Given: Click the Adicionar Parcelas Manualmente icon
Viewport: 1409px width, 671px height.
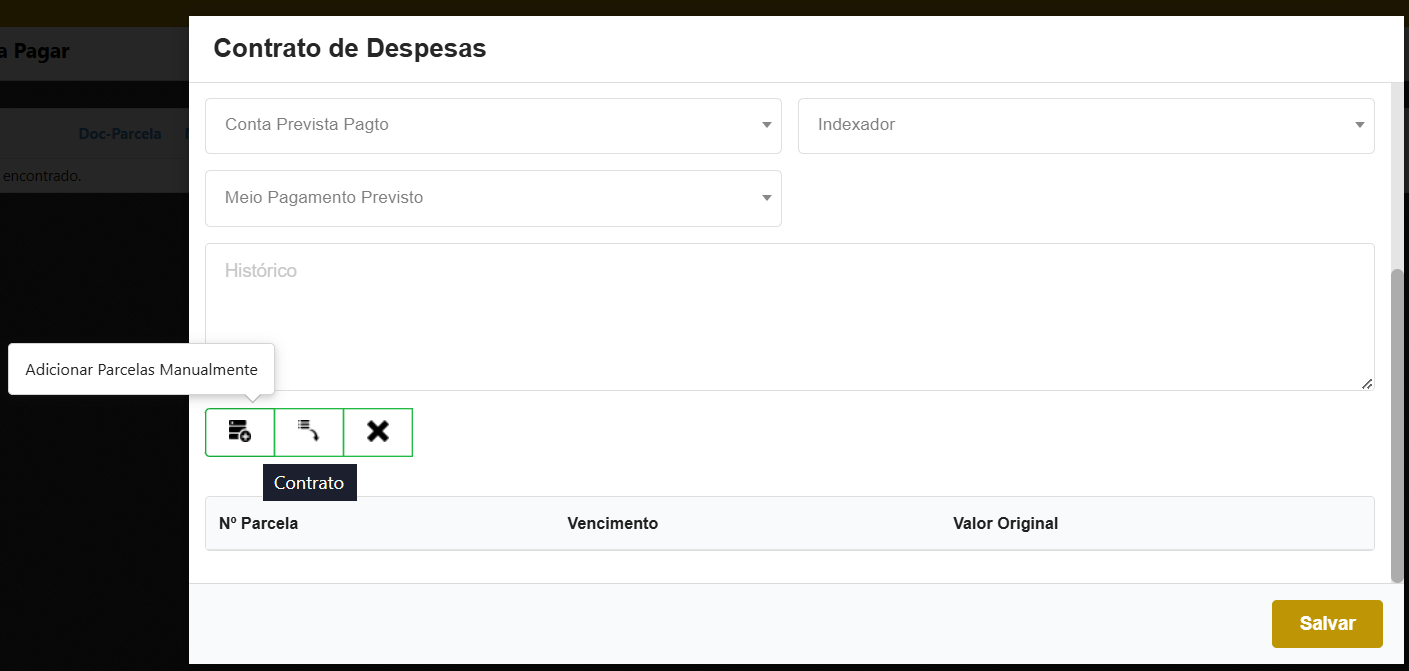Looking at the screenshot, I should coord(240,432).
